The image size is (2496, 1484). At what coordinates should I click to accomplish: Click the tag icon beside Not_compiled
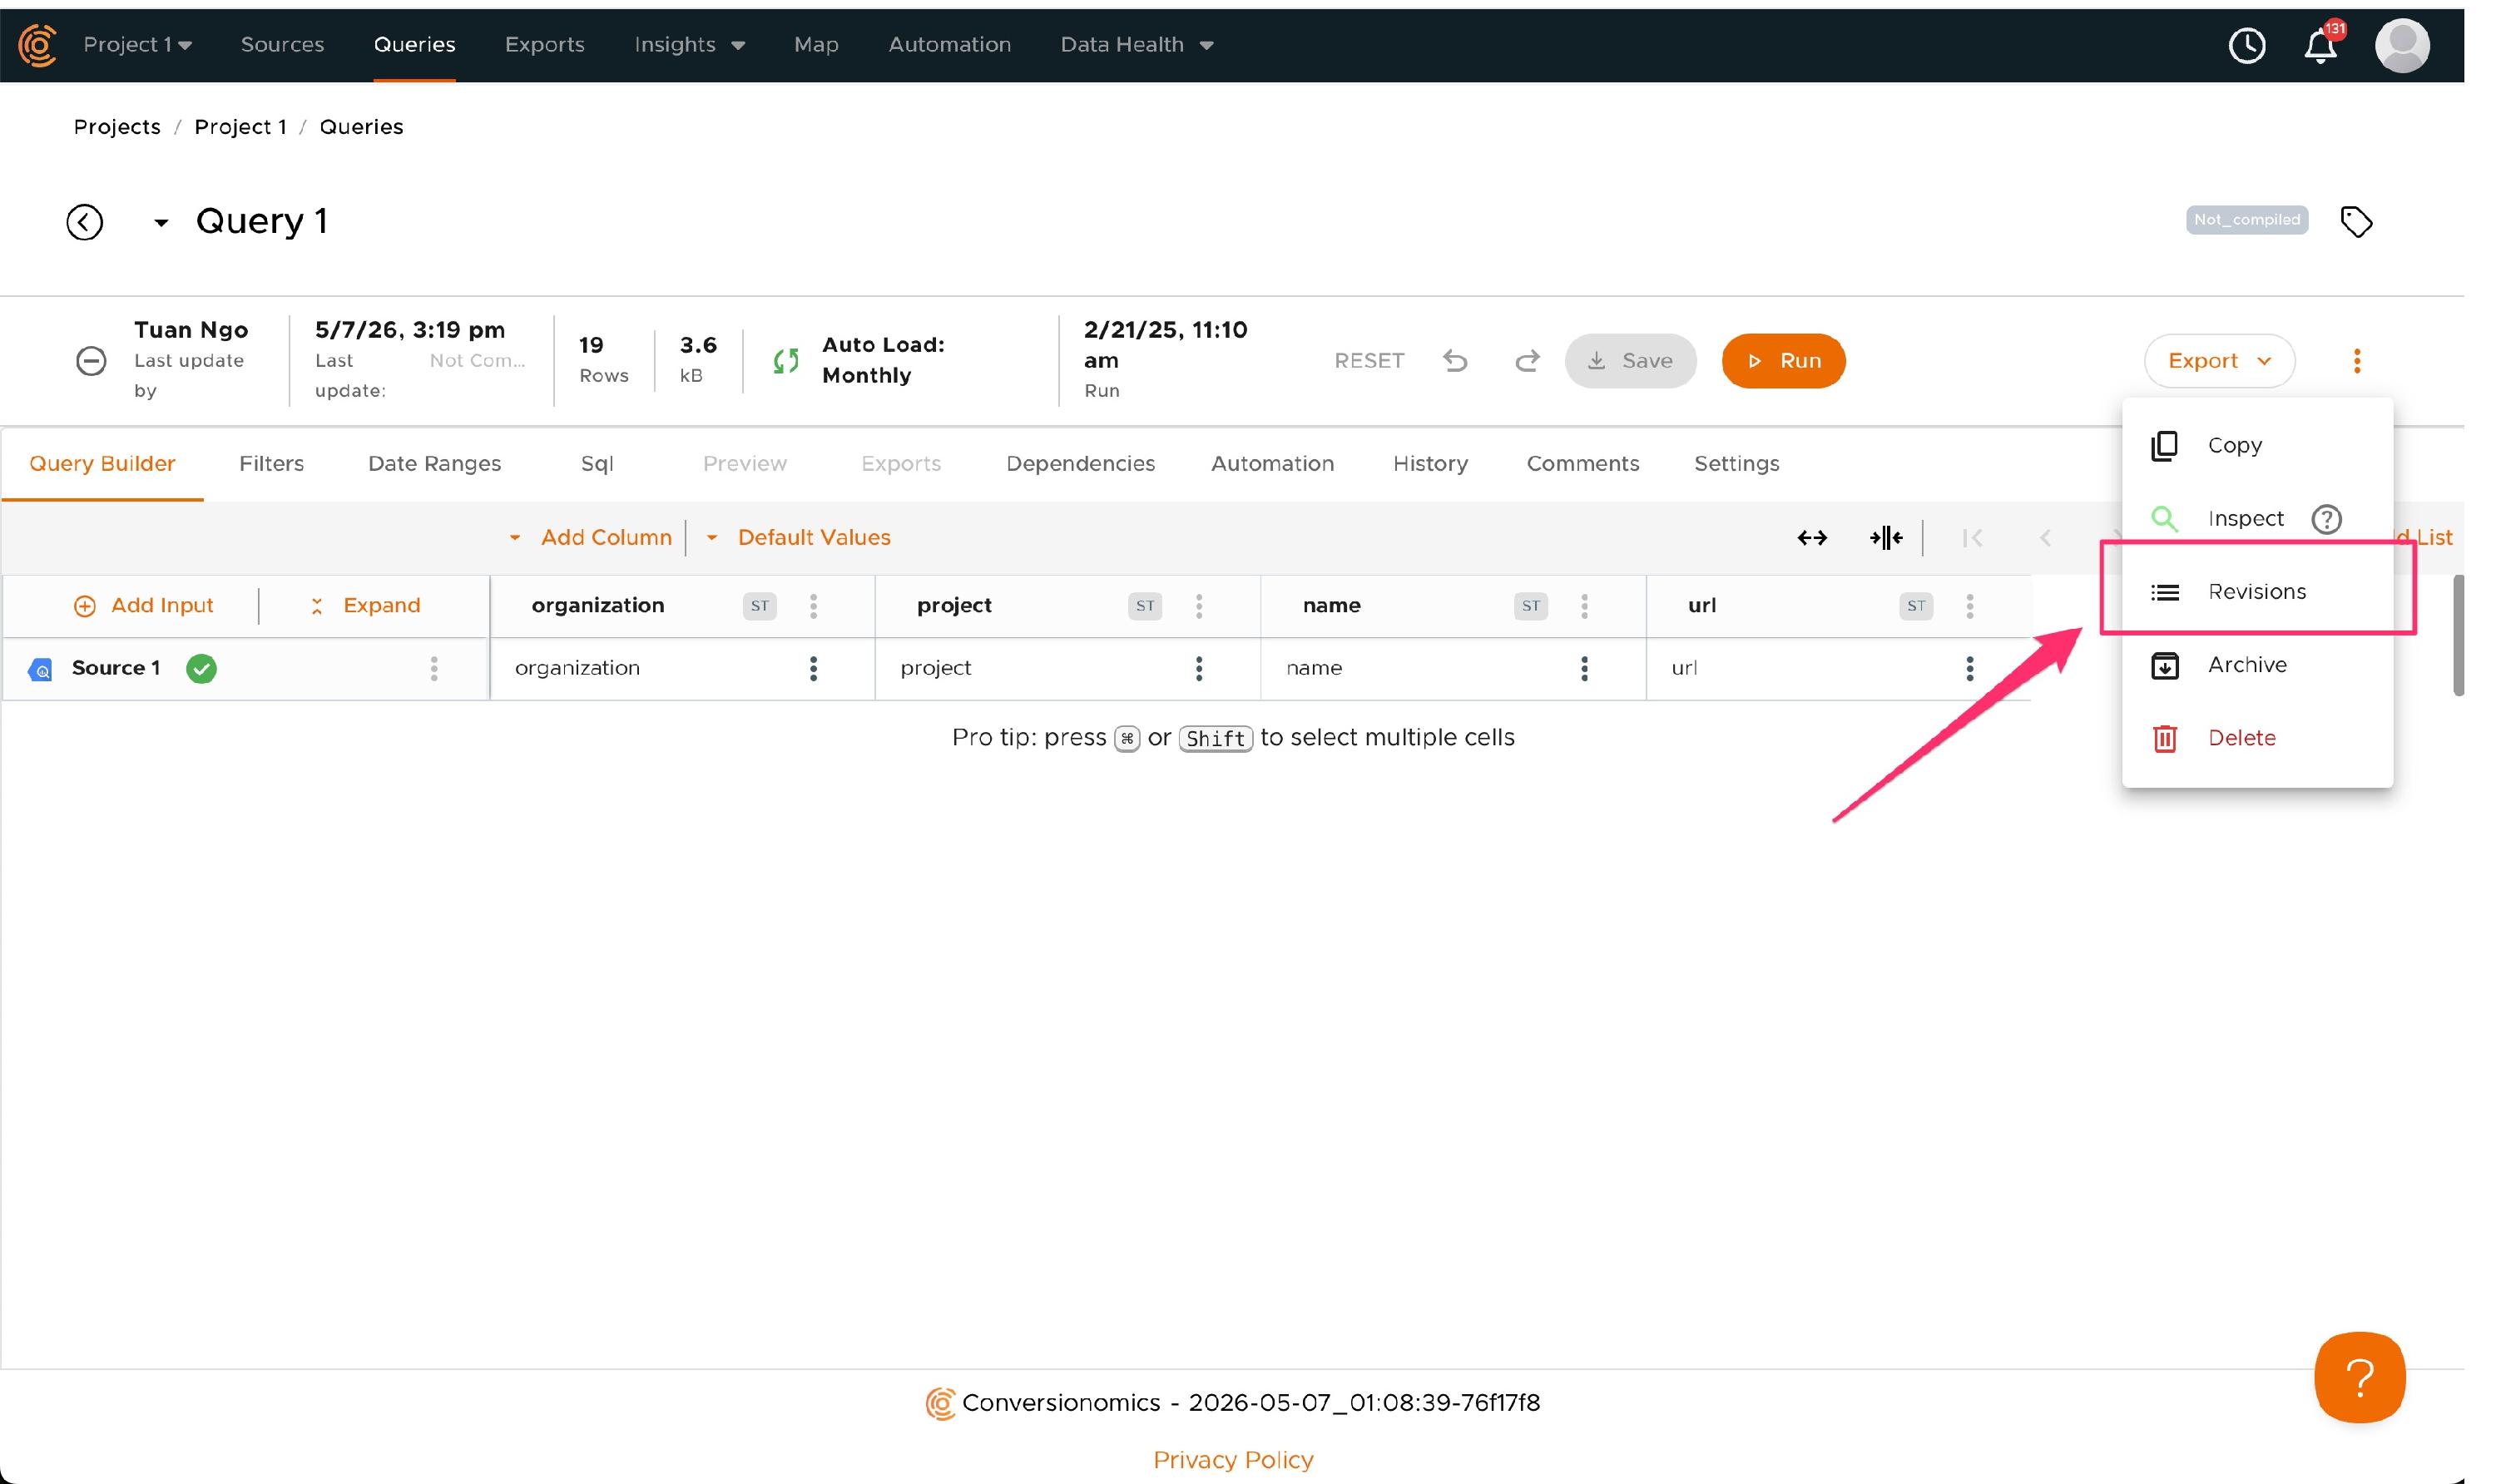pos(2356,221)
